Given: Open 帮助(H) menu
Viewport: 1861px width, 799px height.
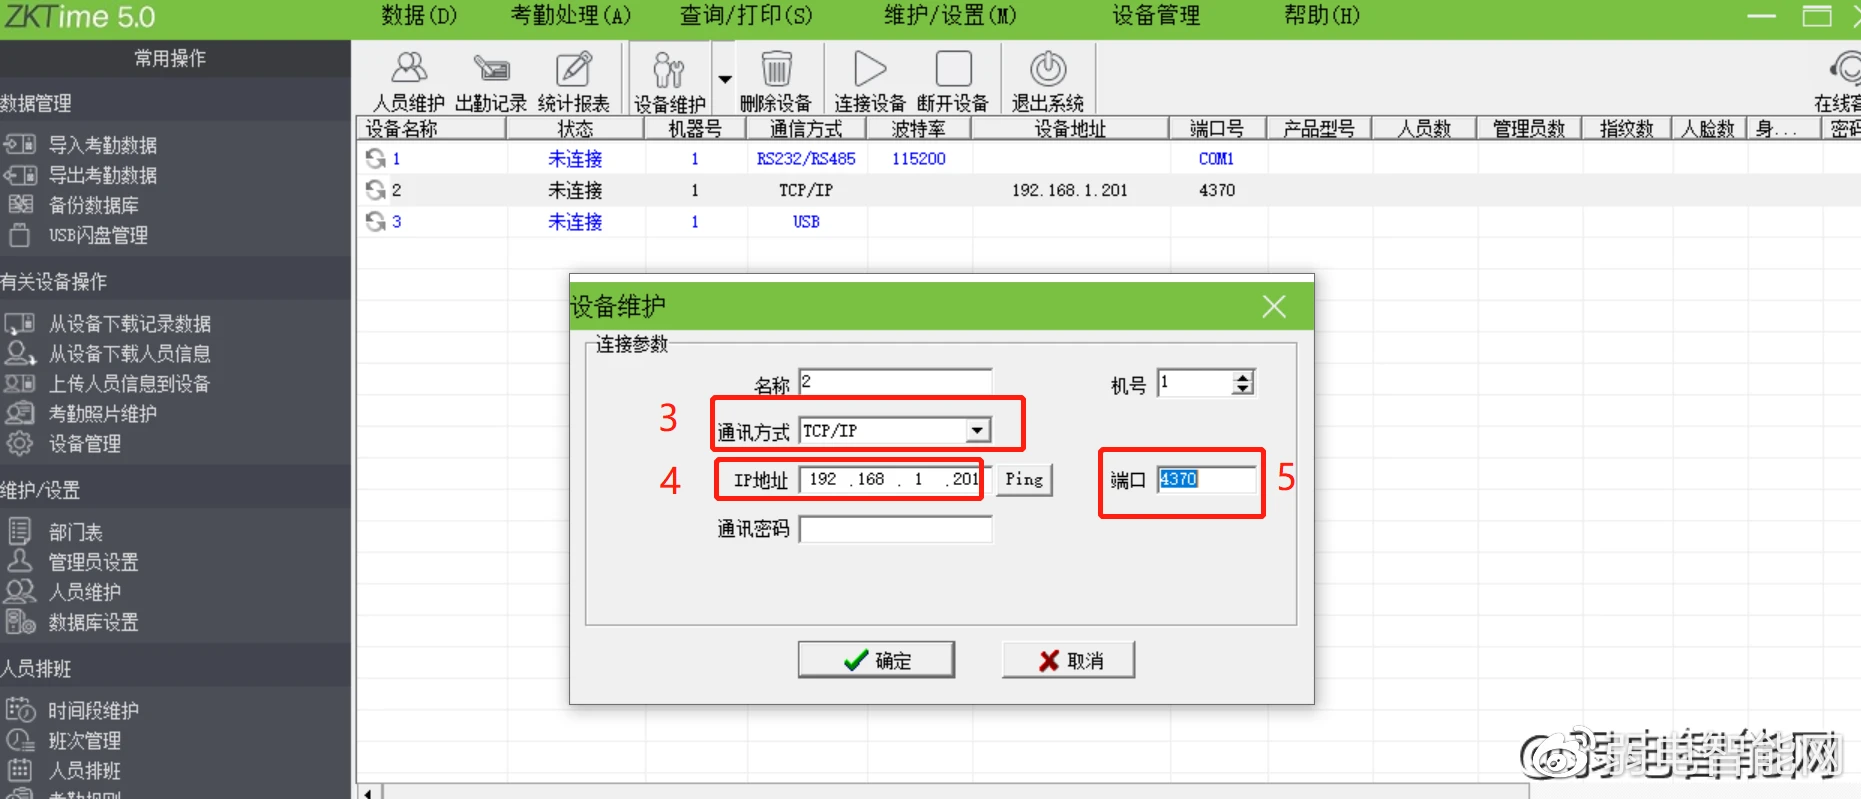Looking at the screenshot, I should pyautogui.click(x=1322, y=16).
